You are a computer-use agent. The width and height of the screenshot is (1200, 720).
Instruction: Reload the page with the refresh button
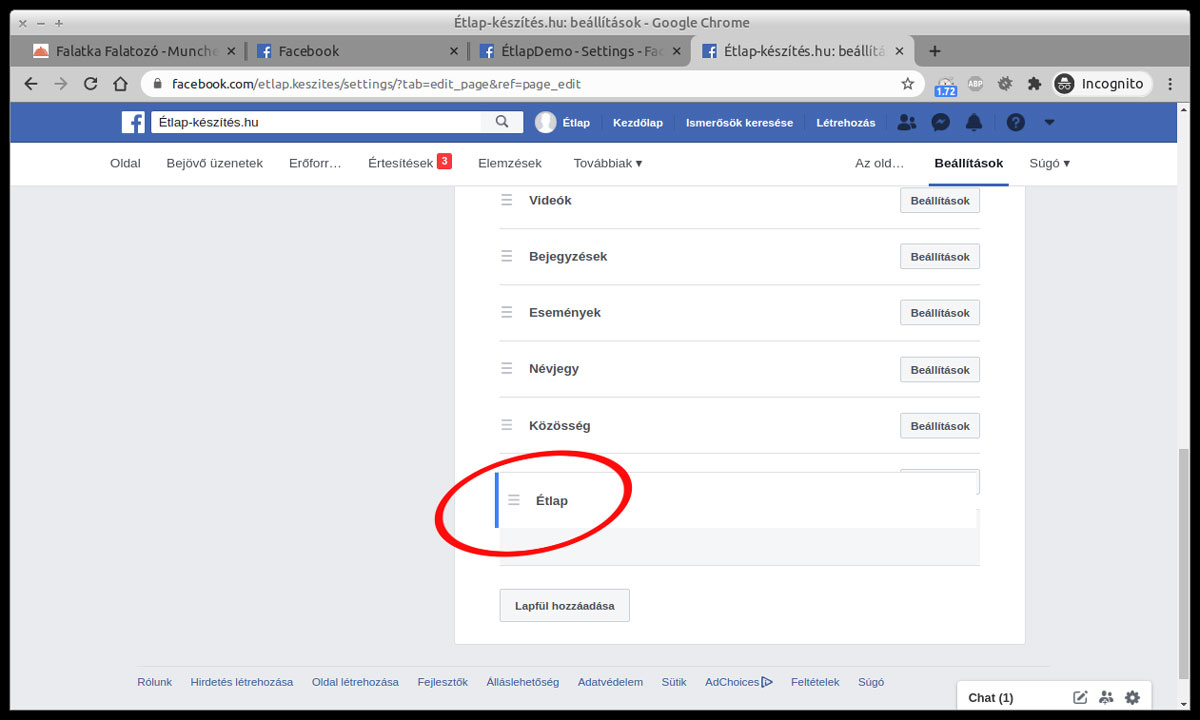91,84
